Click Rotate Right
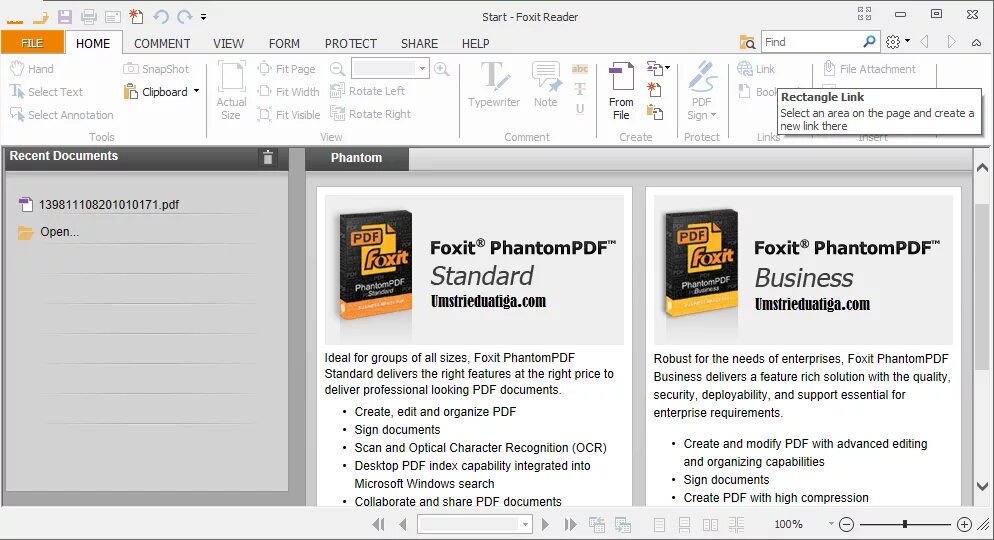This screenshot has width=994, height=540. click(x=371, y=114)
